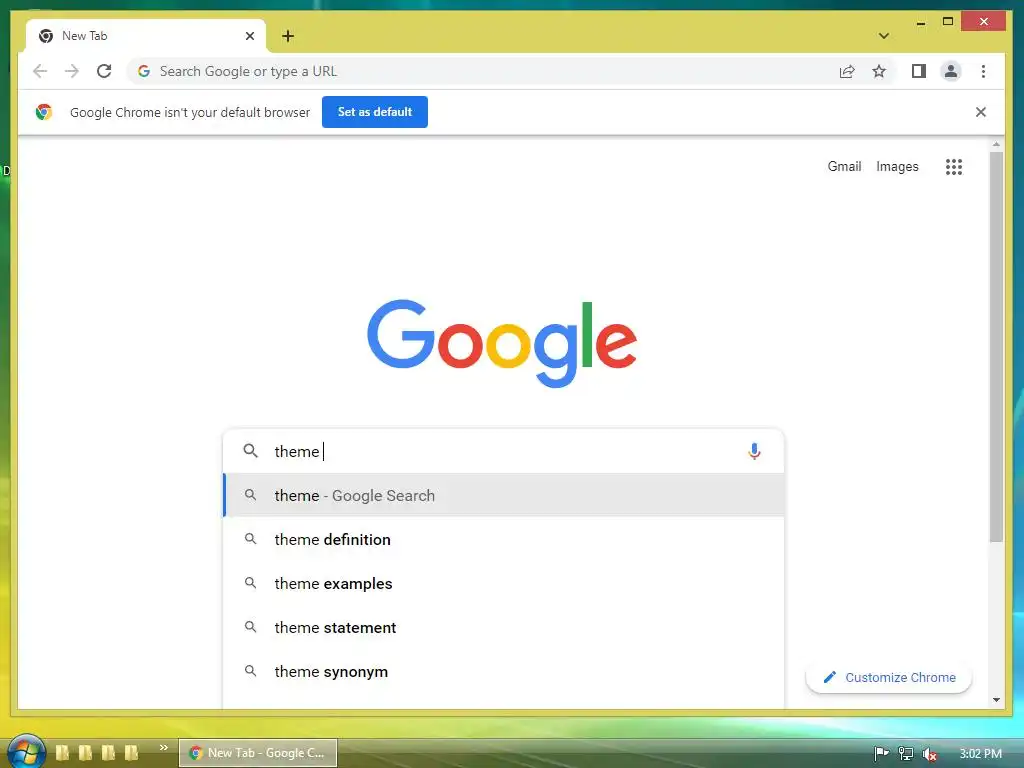Click the Google G icon in the address bar
Image resolution: width=1024 pixels, height=768 pixels.
click(x=144, y=71)
